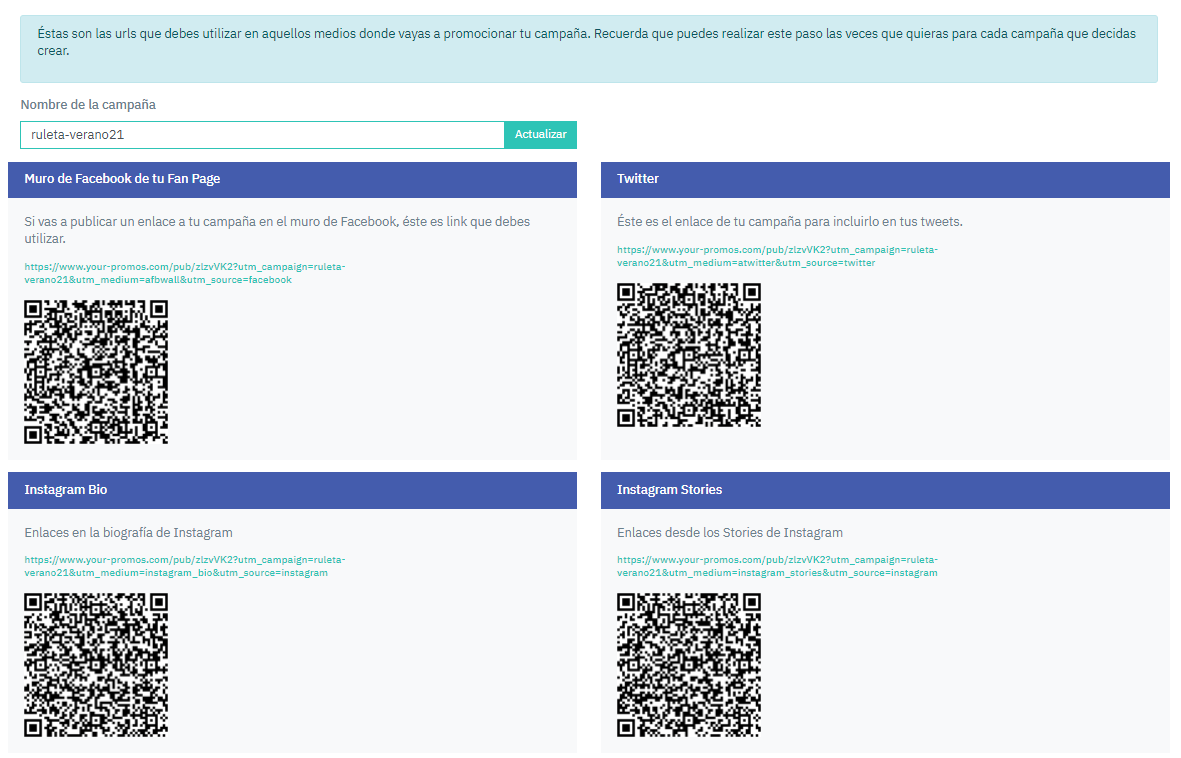Open the Instagram Bio campaign URL link
1181x758 pixels.
click(x=185, y=567)
